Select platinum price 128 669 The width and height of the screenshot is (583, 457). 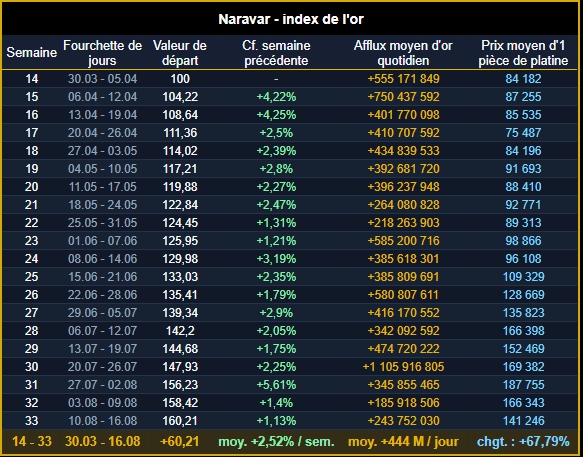click(x=523, y=295)
